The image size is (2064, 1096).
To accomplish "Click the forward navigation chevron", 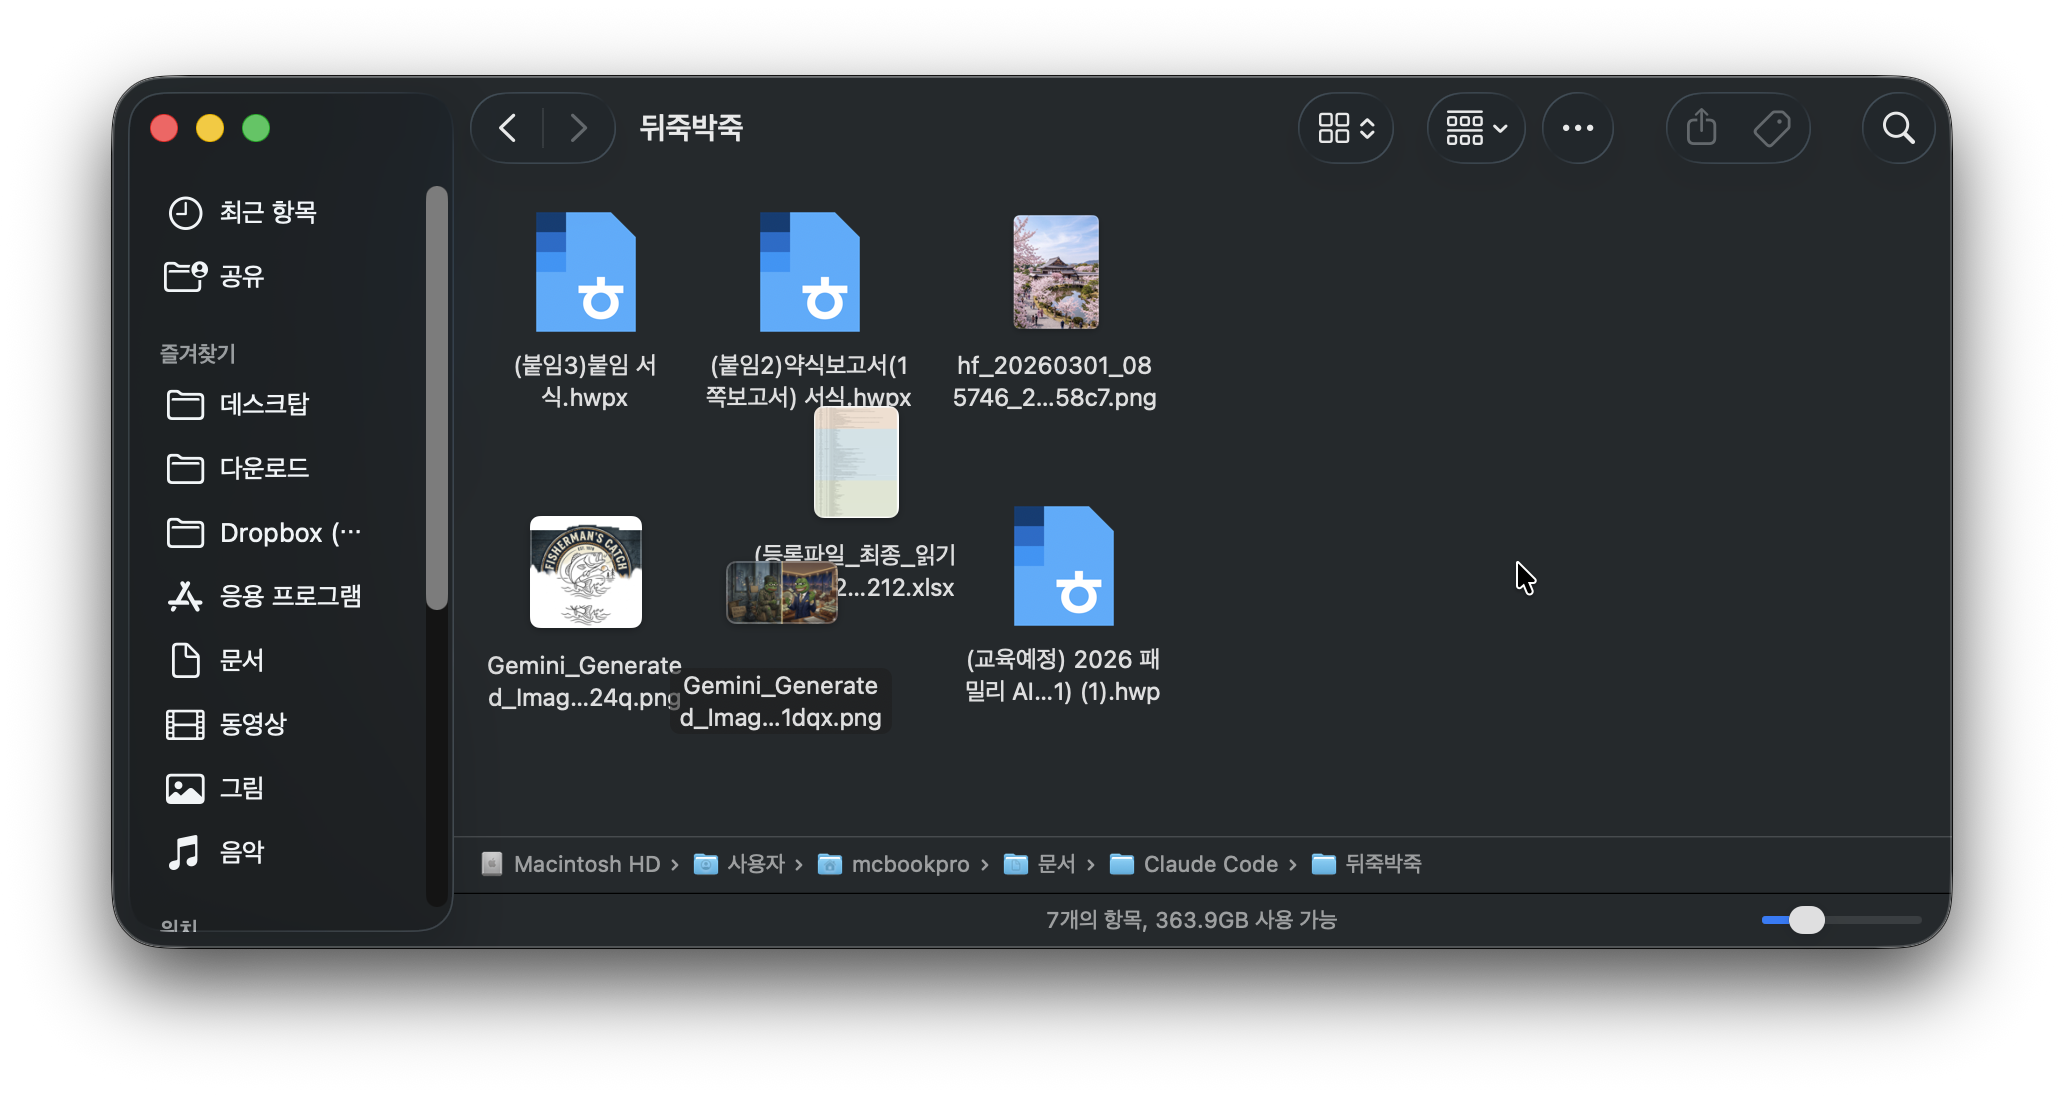I will (578, 128).
